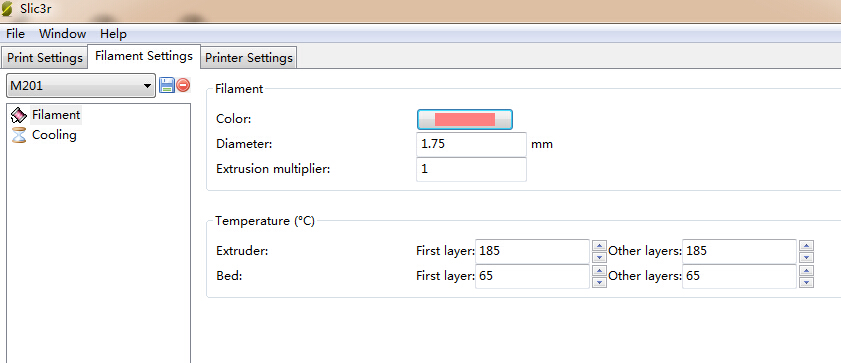Decrease bed other layers temperature
Viewport: 841px width, 363px height.
coord(806,283)
